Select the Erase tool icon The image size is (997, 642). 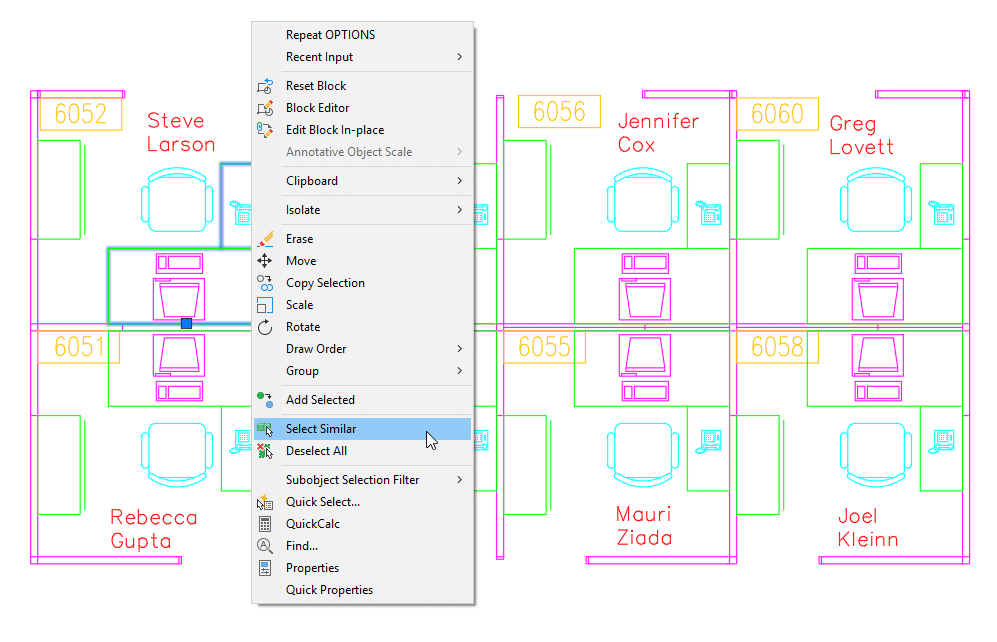coord(263,238)
